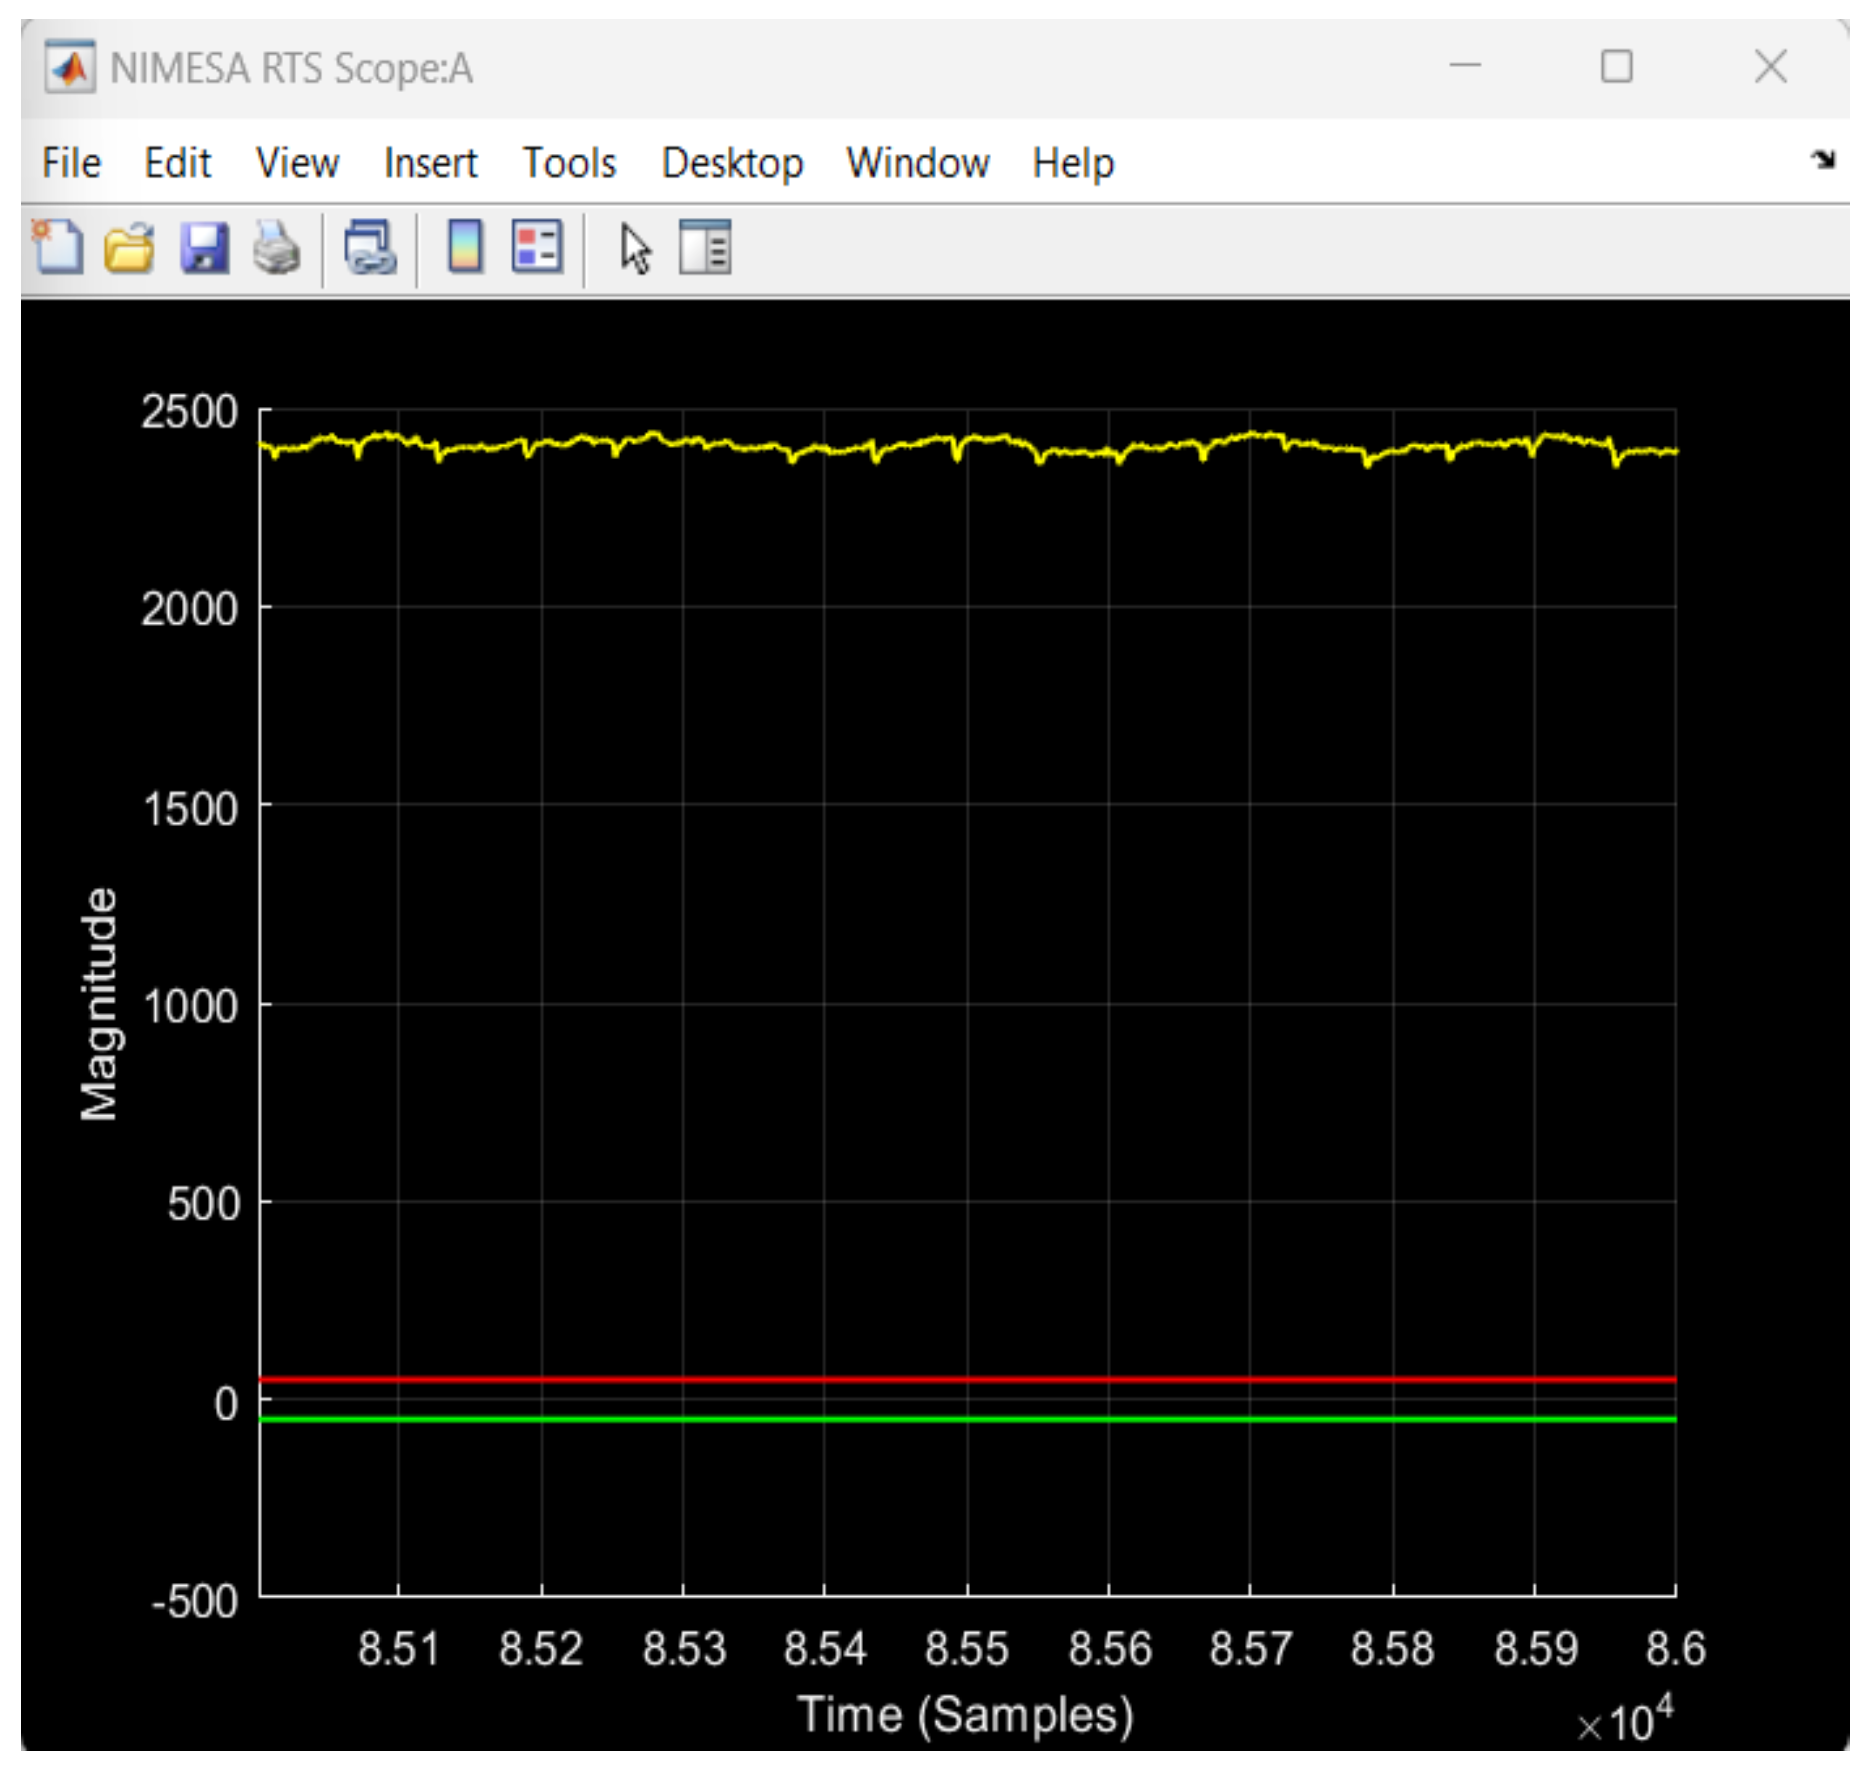Select the green horizontal line

click(x=967, y=1419)
